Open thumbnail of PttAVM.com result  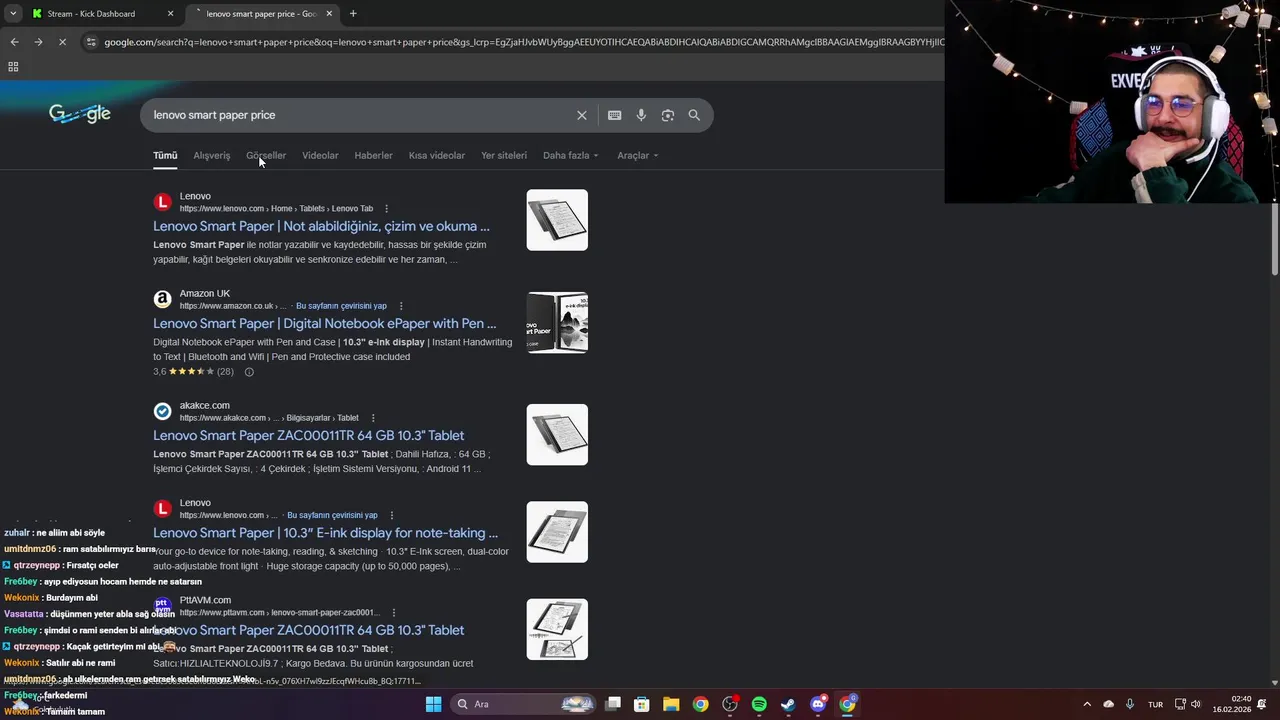[557, 629]
